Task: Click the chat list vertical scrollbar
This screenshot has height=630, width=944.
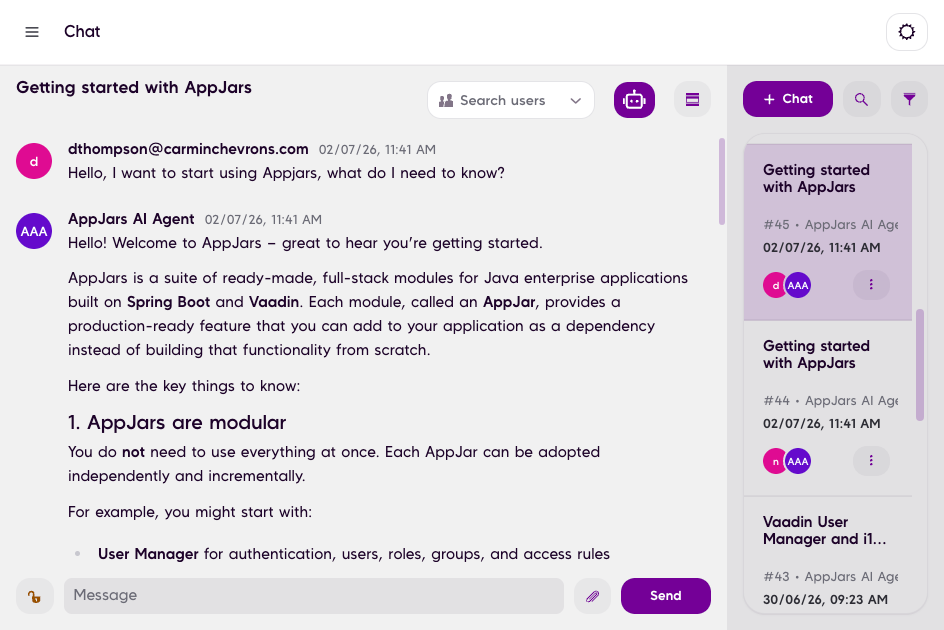Action: point(919,365)
